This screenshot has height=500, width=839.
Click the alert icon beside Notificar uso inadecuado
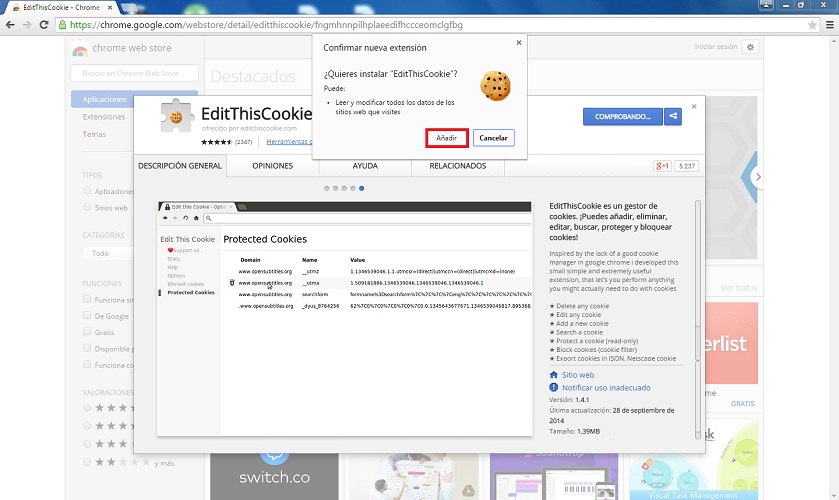point(554,388)
